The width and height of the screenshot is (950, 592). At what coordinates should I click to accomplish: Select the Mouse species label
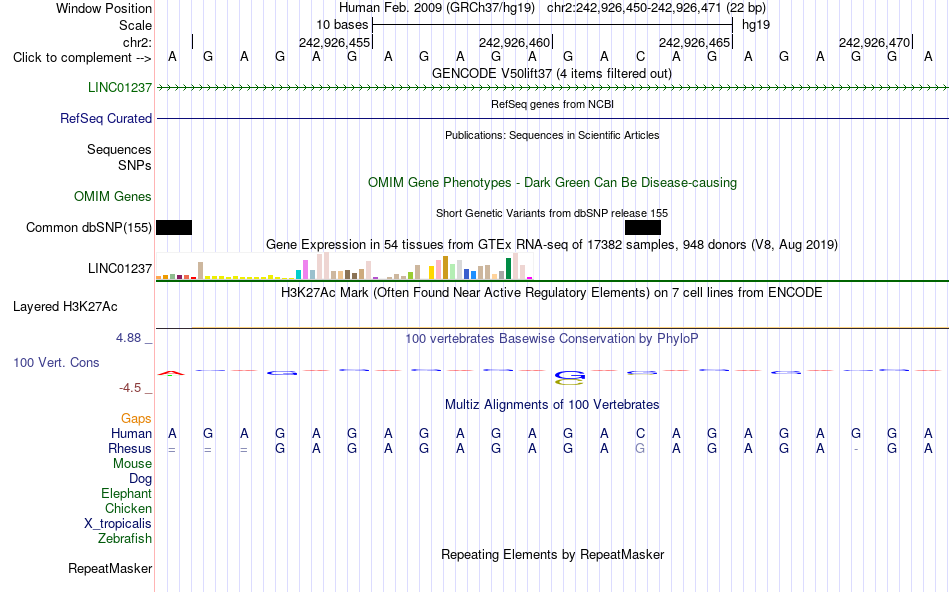[x=132, y=464]
